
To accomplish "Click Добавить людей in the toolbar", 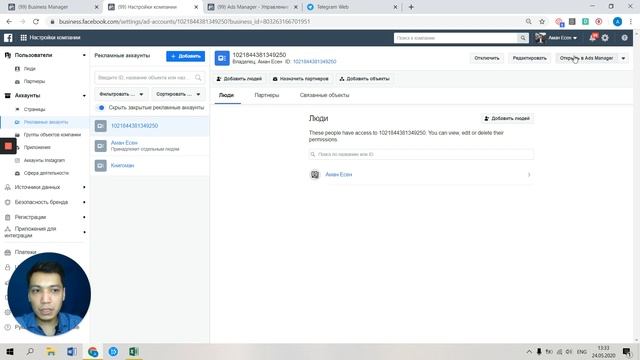I will point(239,79).
